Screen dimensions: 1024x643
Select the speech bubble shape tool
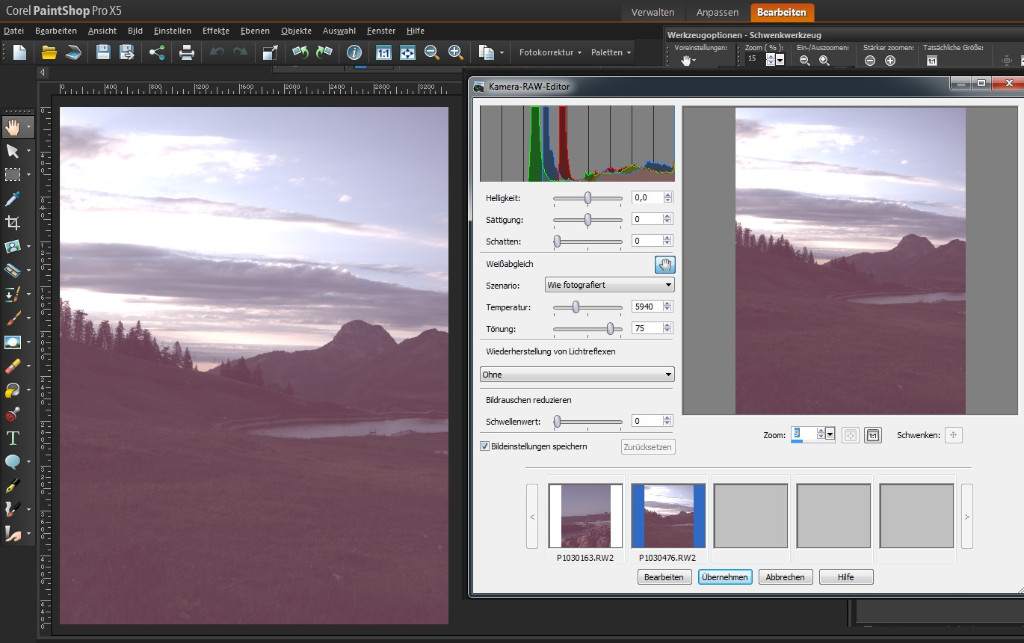pyautogui.click(x=12, y=462)
